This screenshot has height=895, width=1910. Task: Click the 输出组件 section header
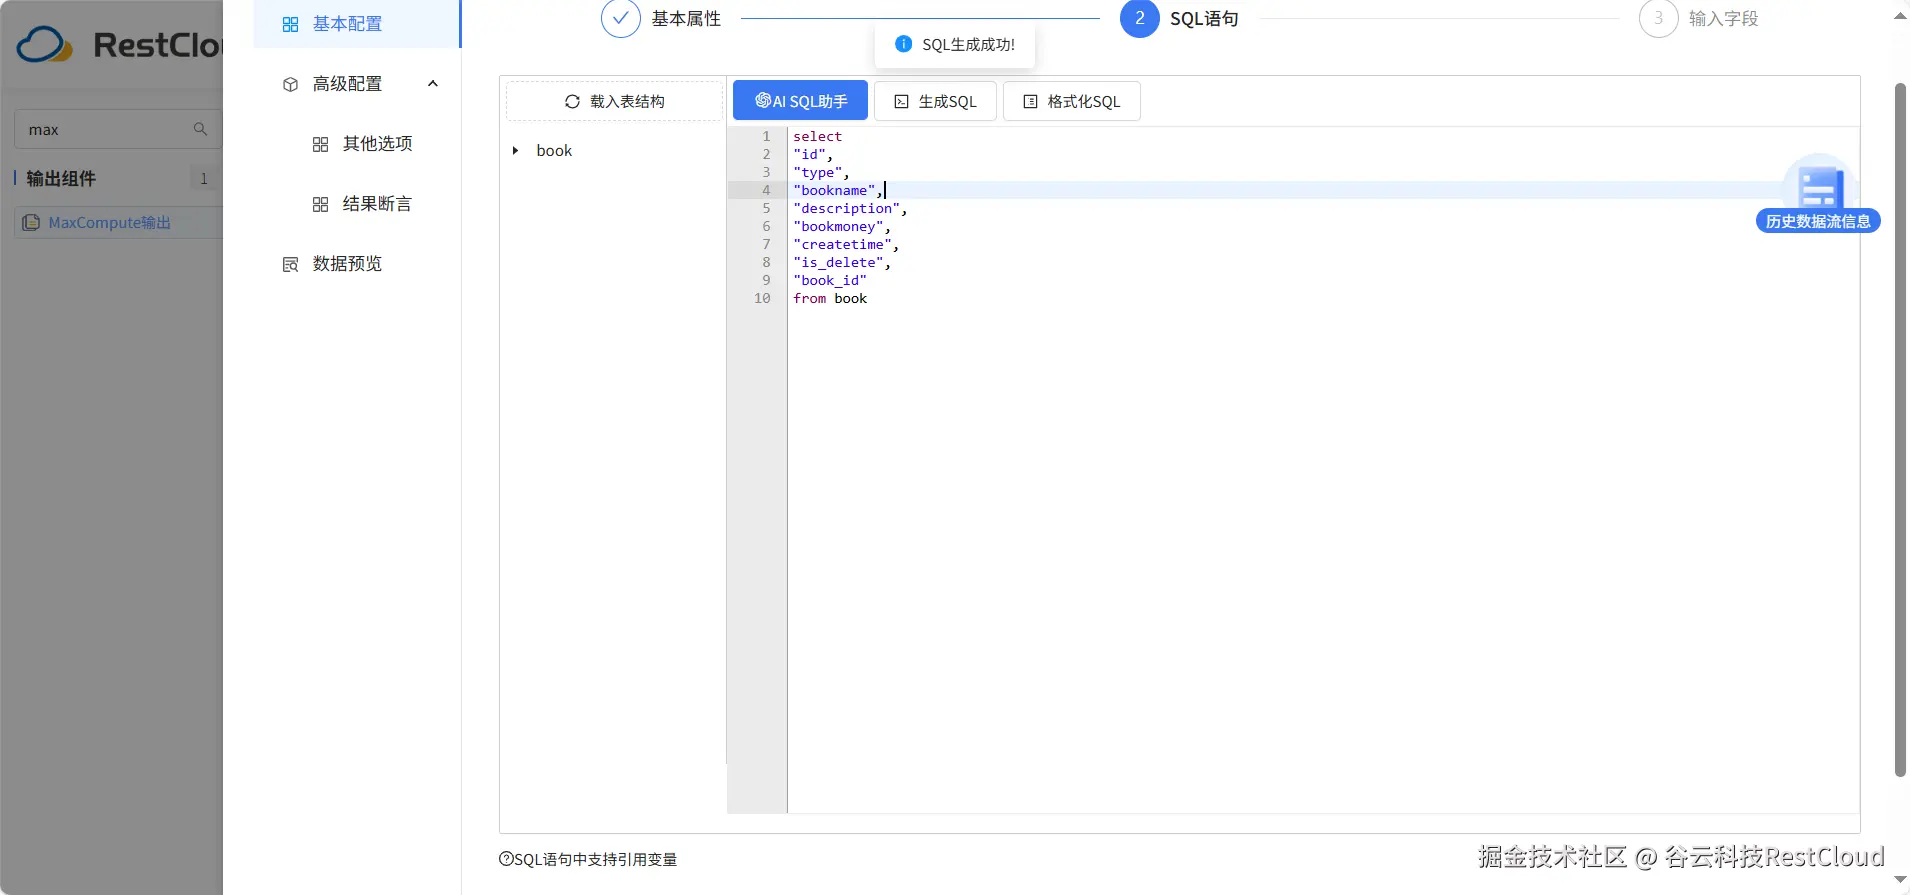pos(61,178)
